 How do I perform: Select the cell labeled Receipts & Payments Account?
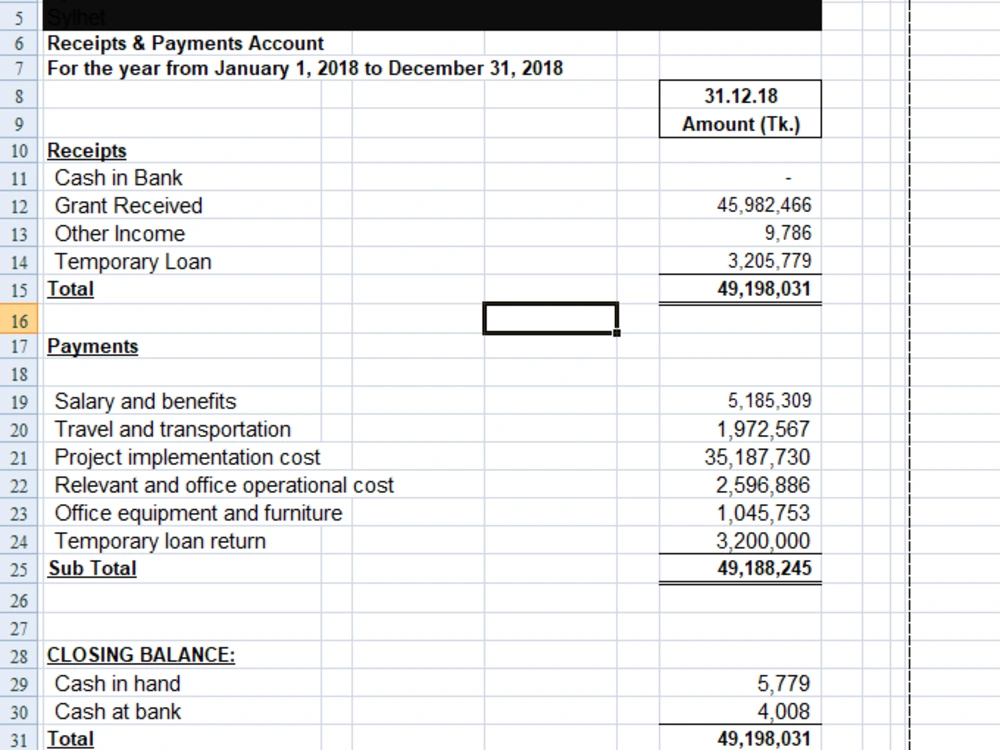click(x=184, y=43)
